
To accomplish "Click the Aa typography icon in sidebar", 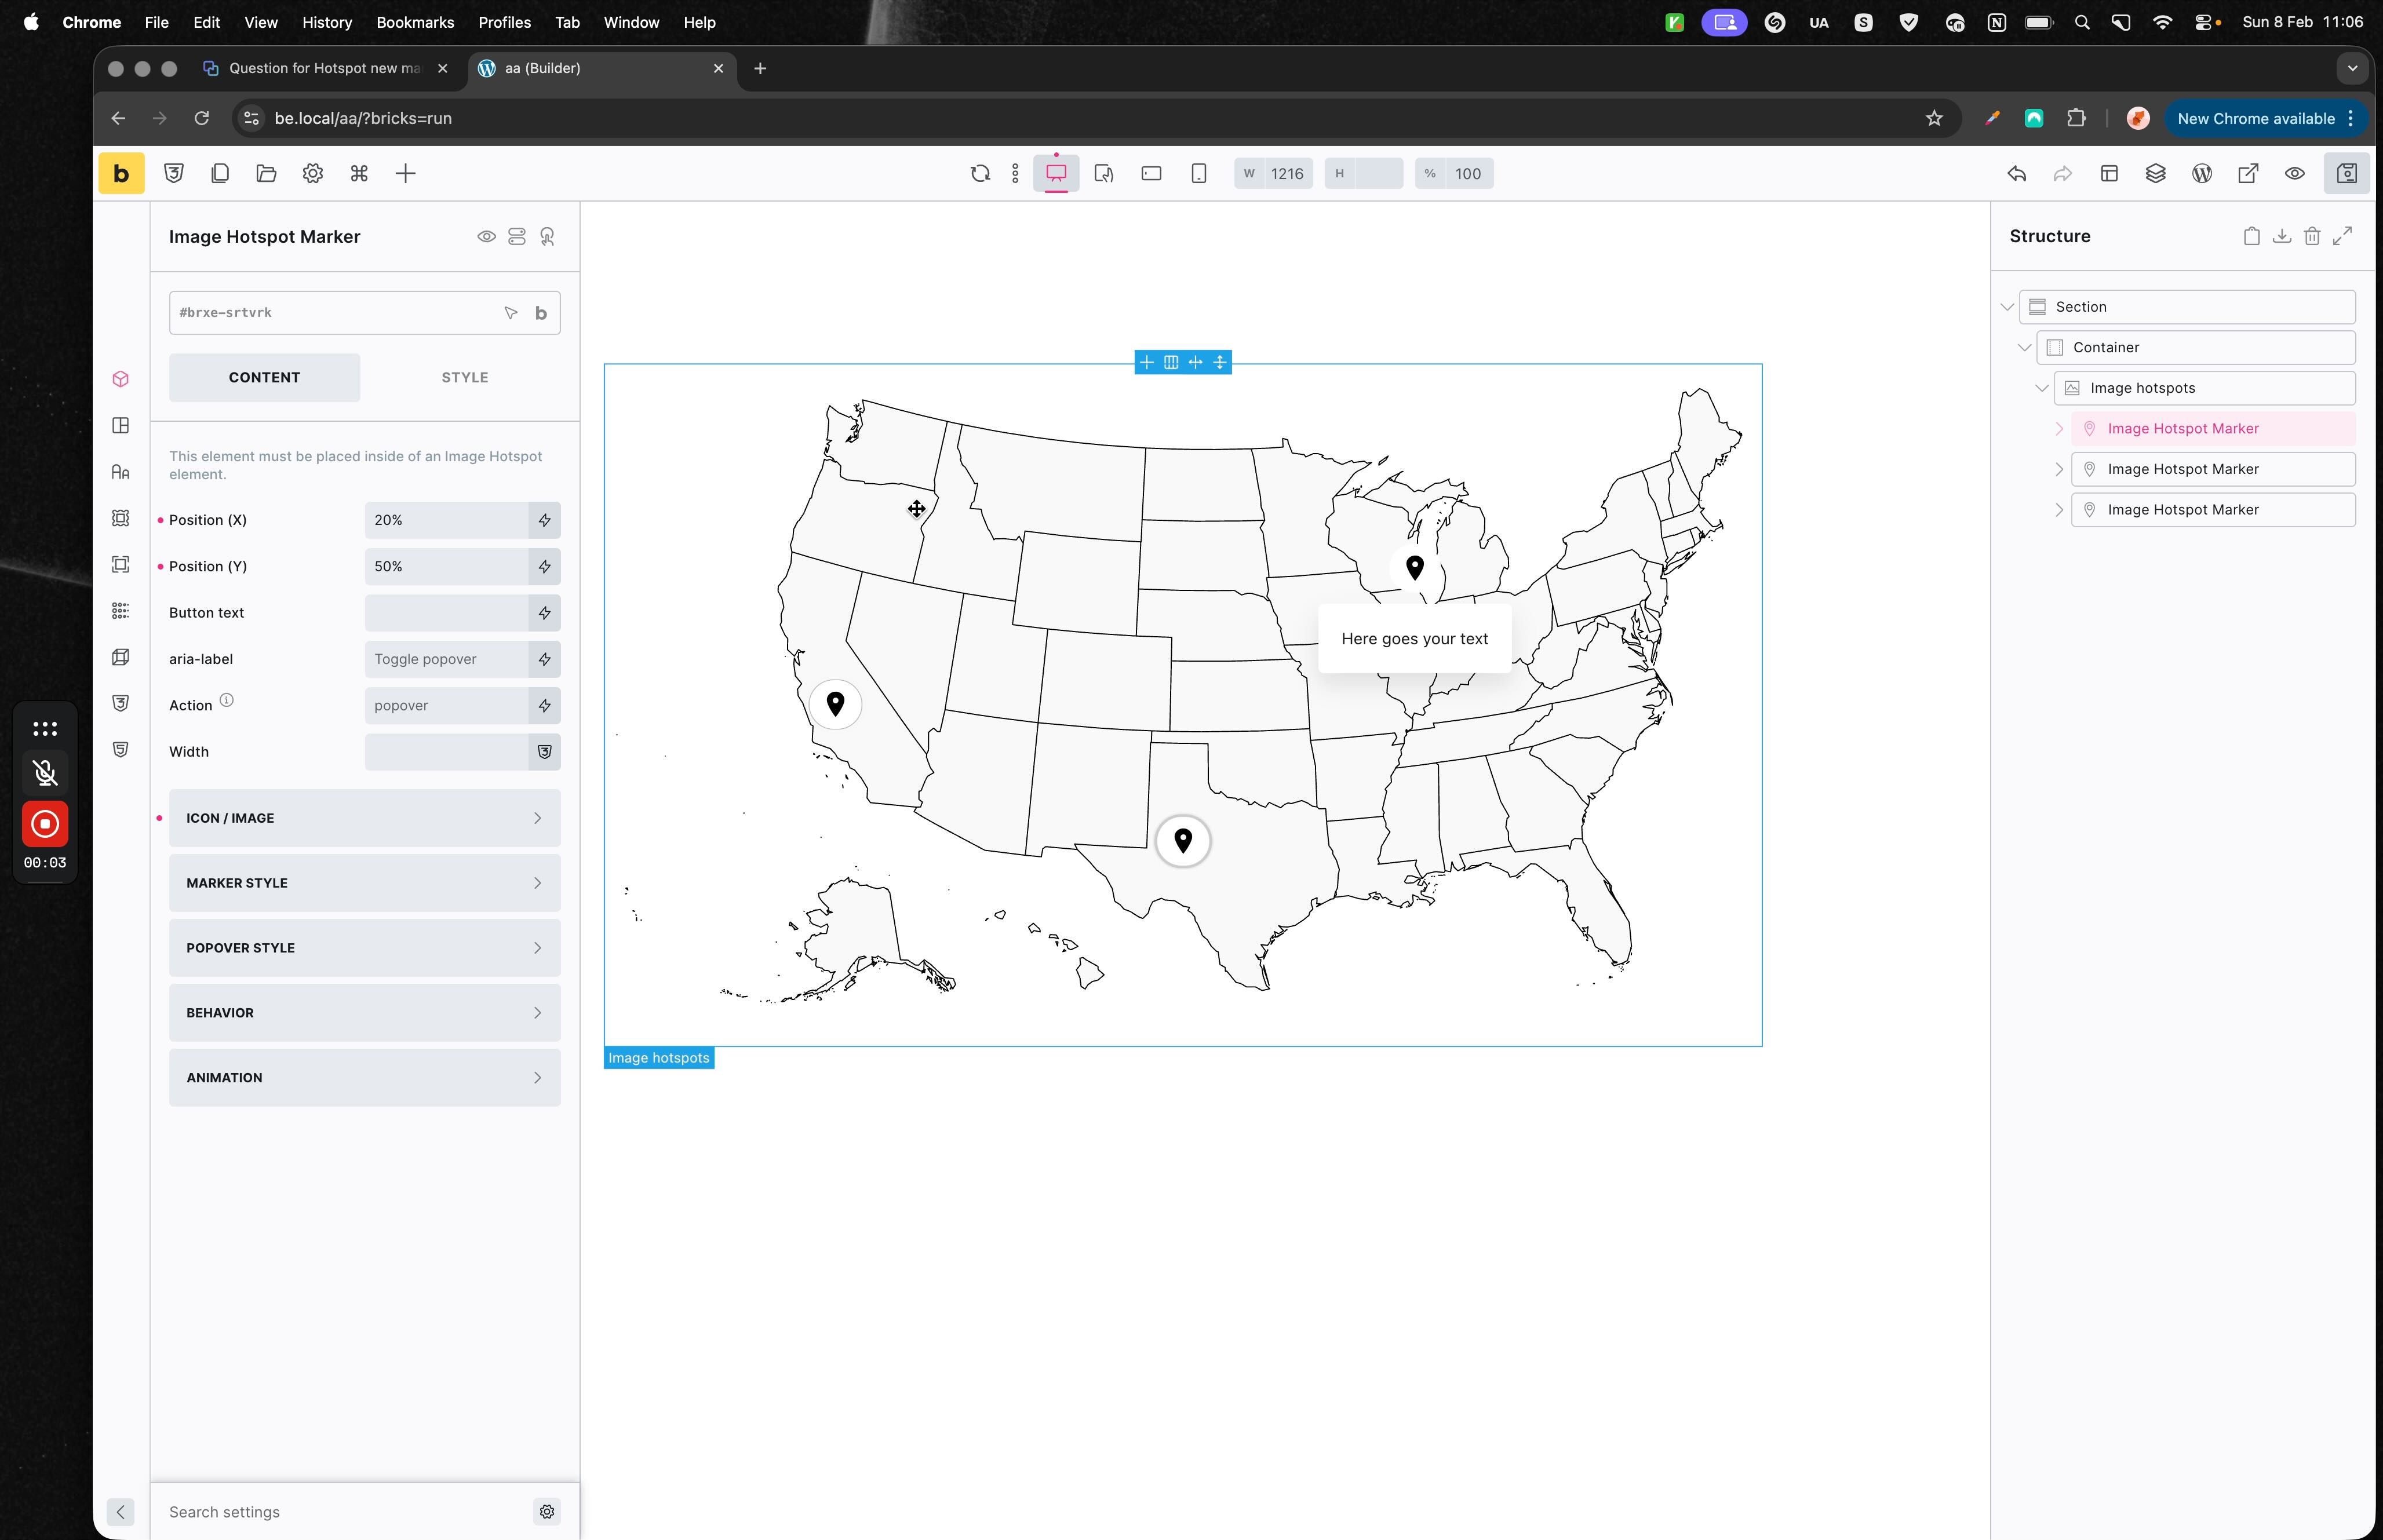I will [x=121, y=472].
